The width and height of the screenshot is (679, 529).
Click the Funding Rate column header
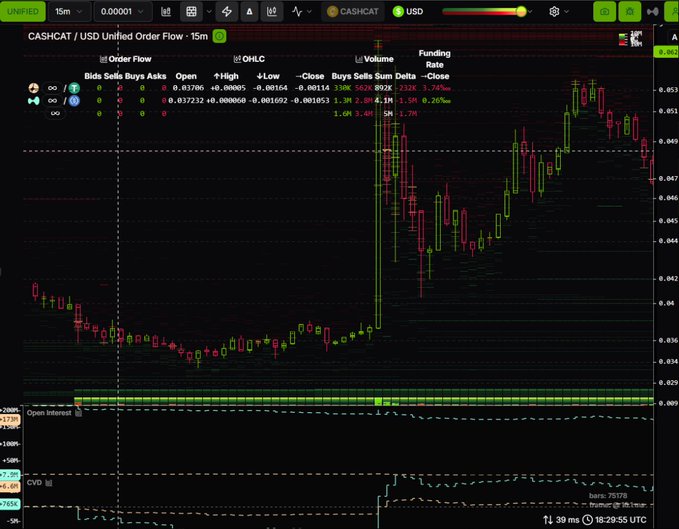pos(434,59)
